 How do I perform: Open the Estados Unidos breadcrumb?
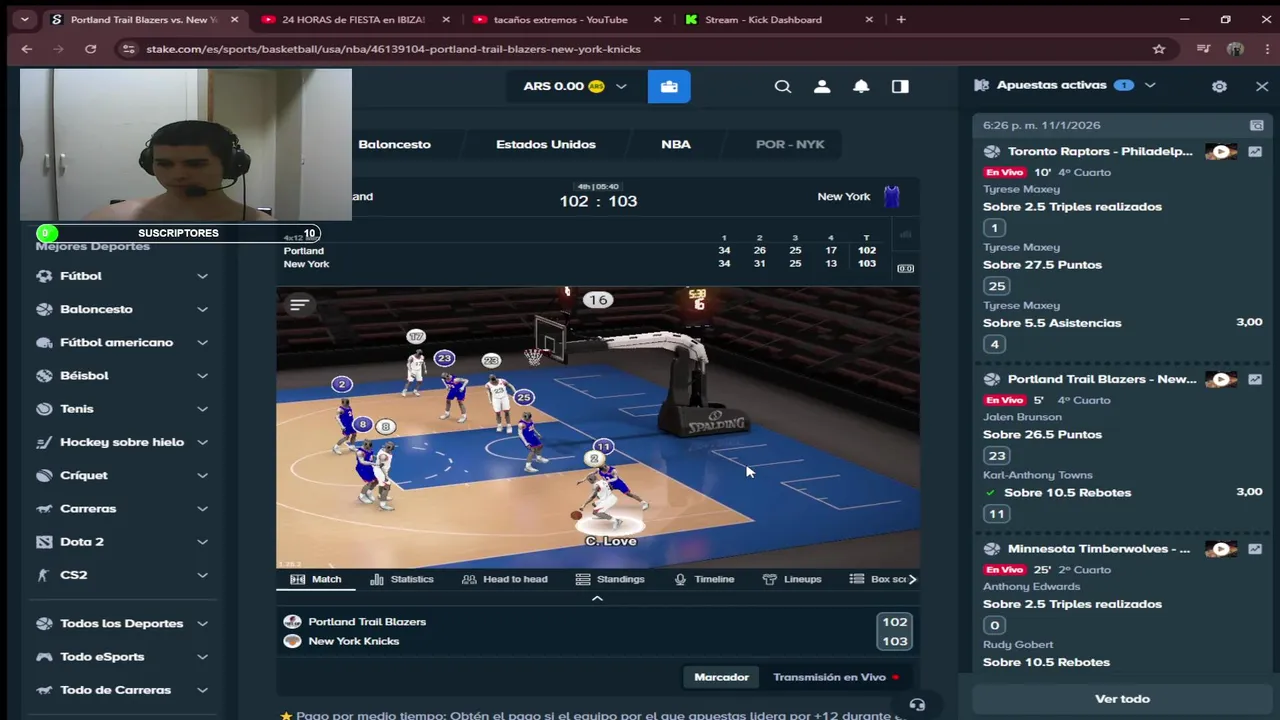tap(546, 144)
